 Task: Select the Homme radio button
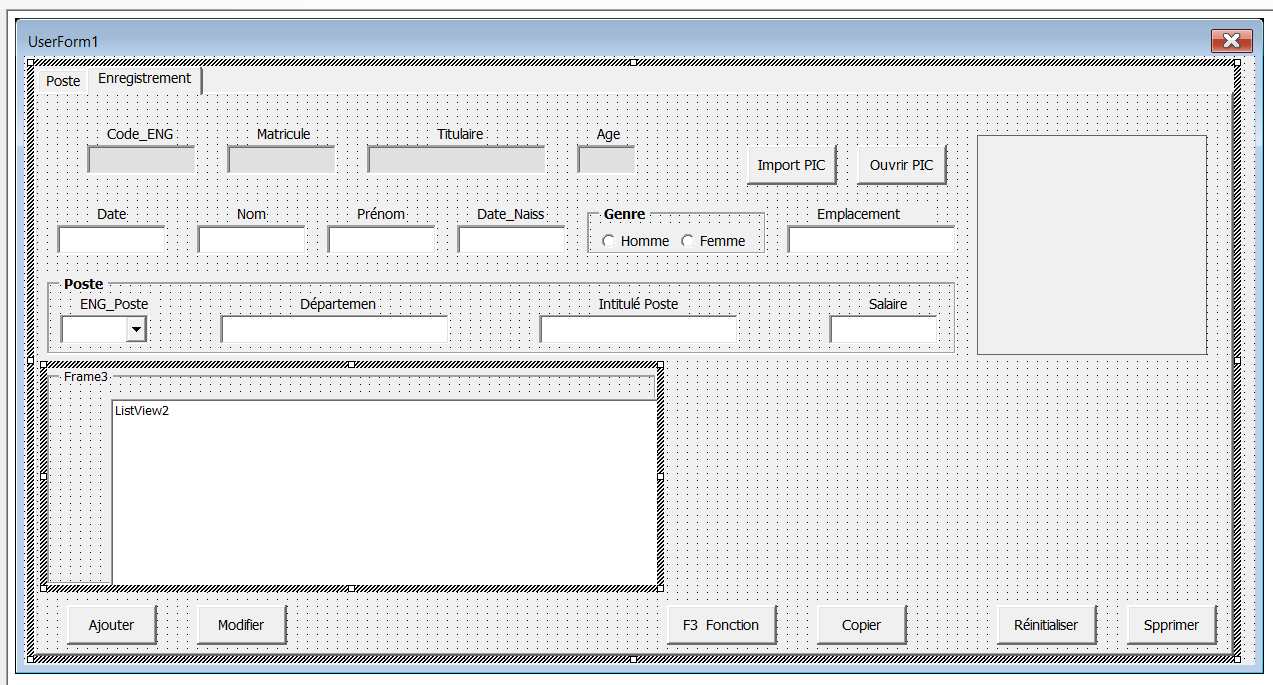608,241
